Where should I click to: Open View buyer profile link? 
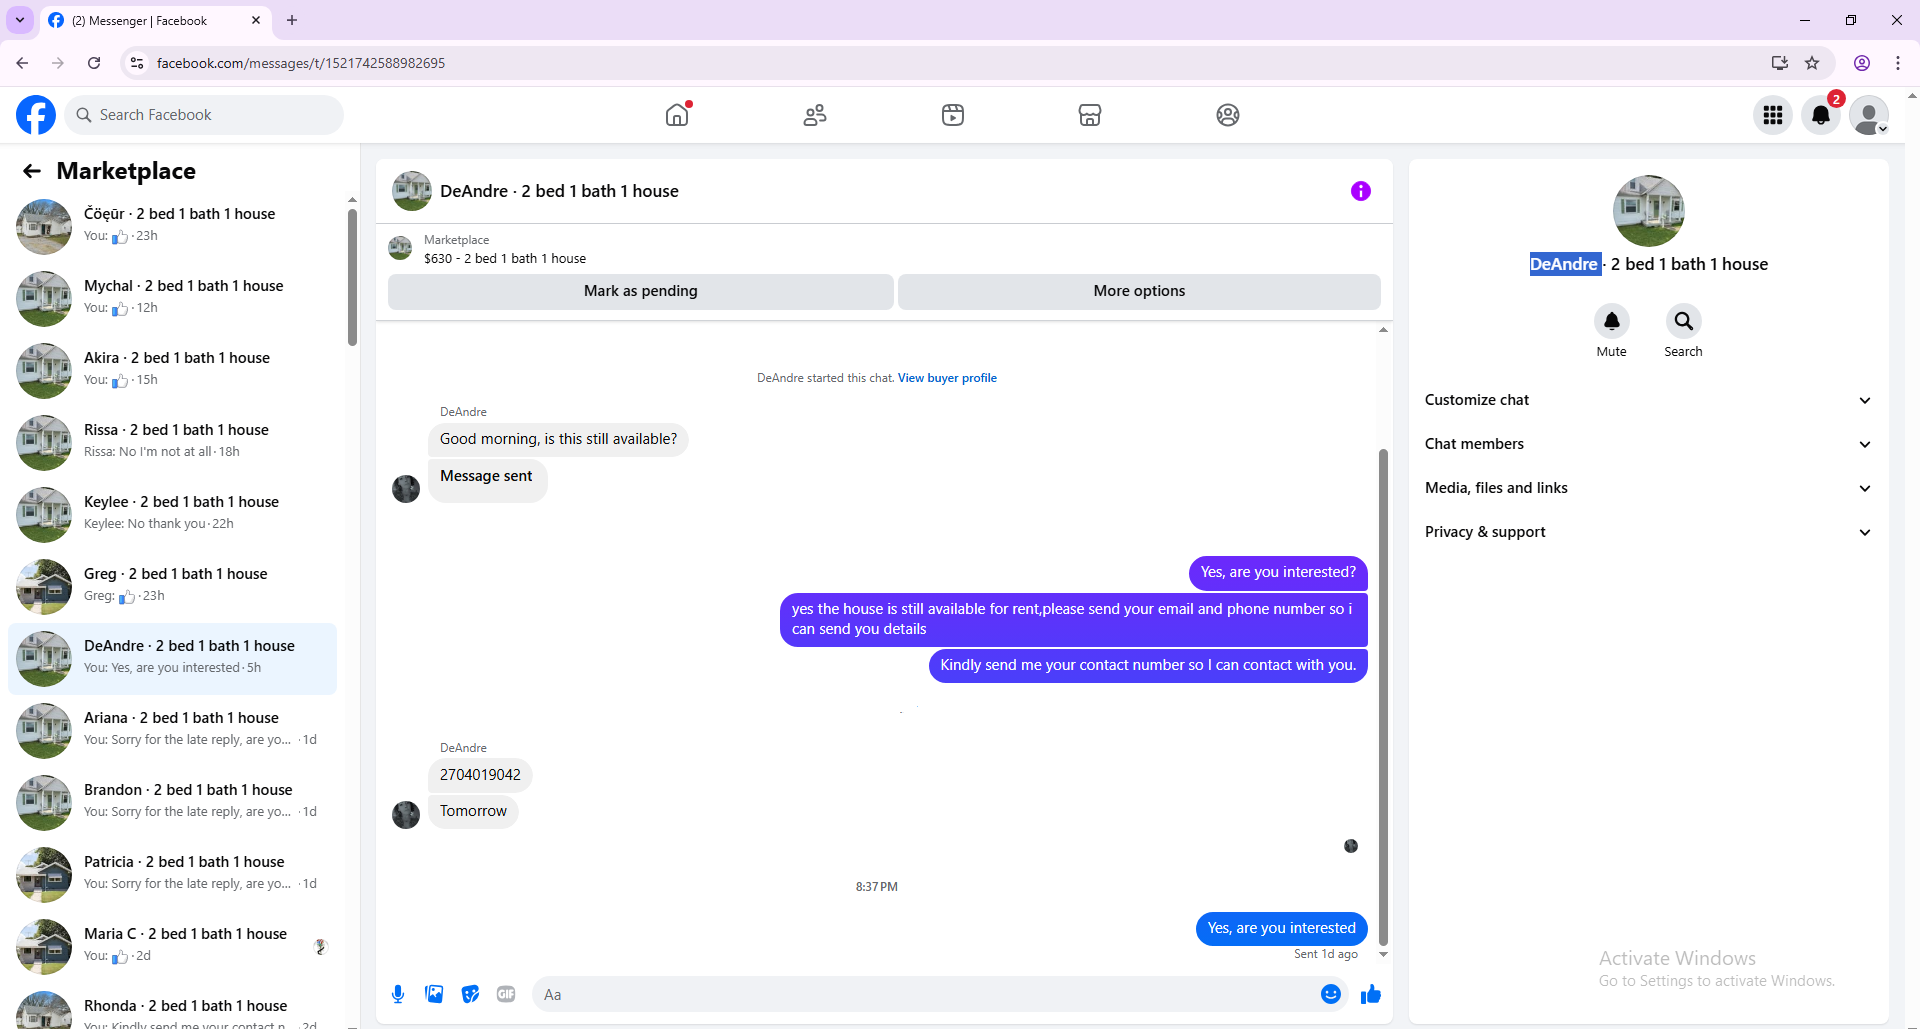click(x=947, y=378)
